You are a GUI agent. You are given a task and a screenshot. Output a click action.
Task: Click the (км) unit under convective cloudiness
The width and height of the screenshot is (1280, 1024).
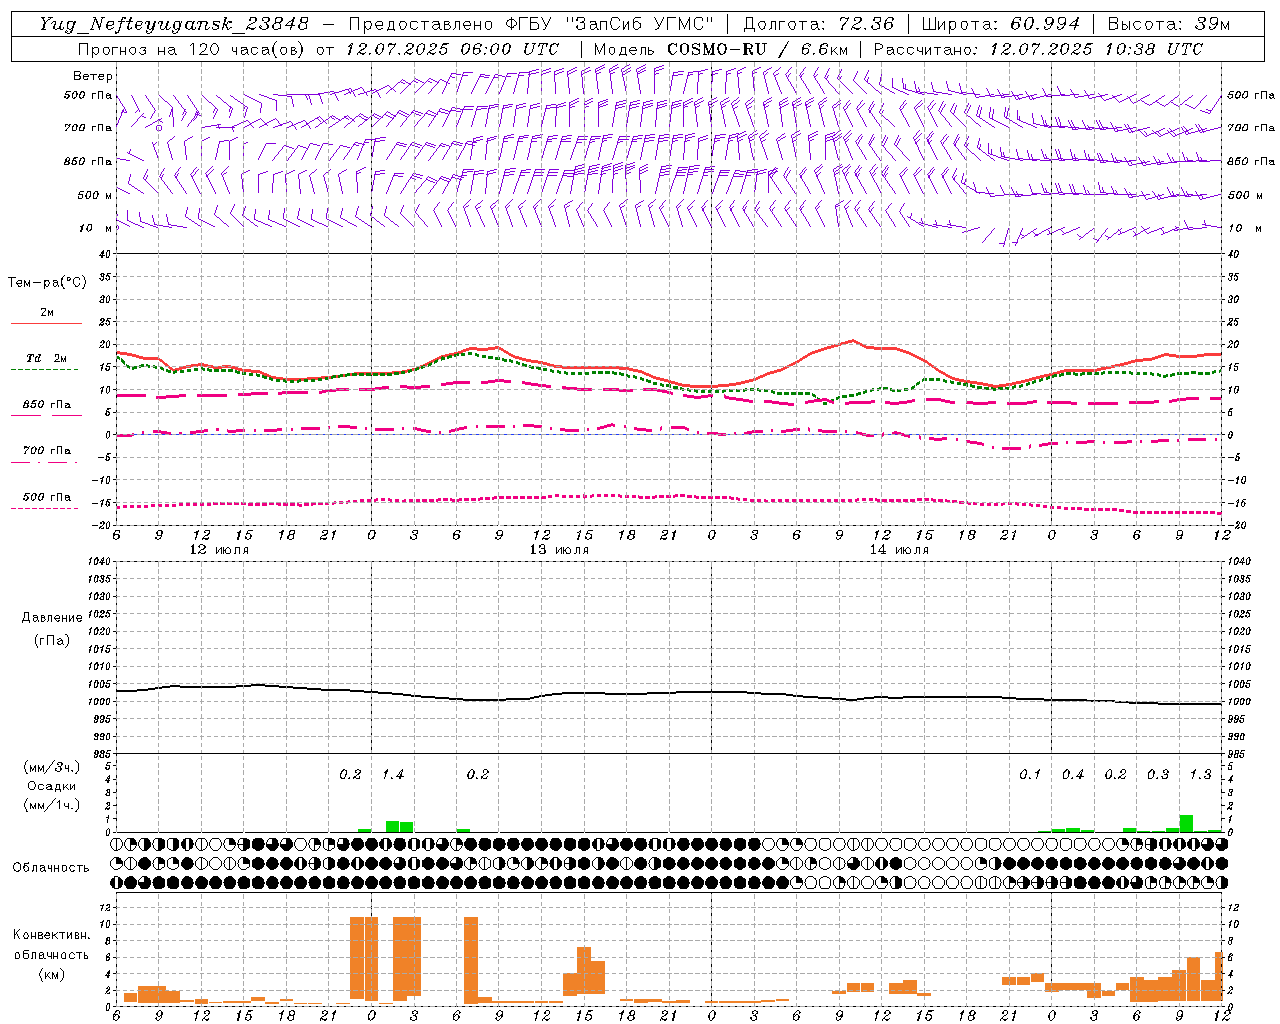pos(51,974)
